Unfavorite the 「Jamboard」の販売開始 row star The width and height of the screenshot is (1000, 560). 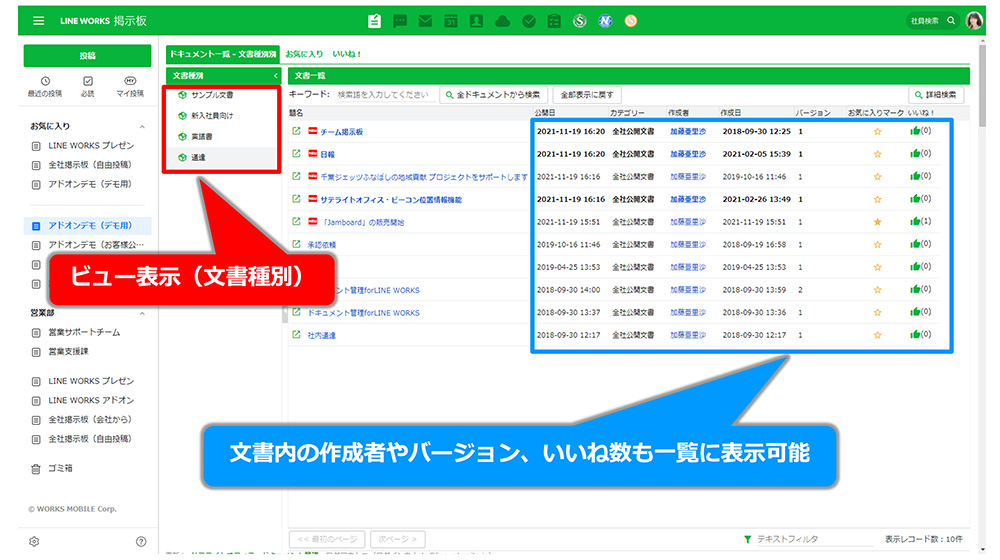(x=878, y=222)
